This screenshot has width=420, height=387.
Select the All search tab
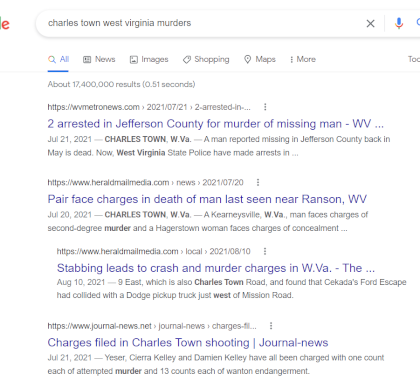coord(58,59)
